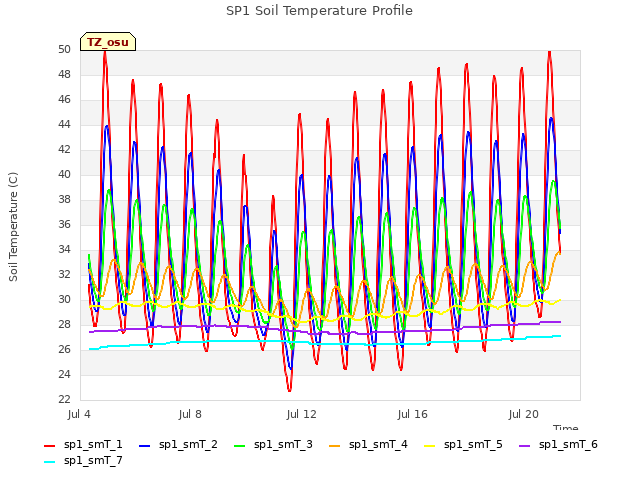Click the orange sp1_smT_4 legend swatch

(x=334, y=446)
